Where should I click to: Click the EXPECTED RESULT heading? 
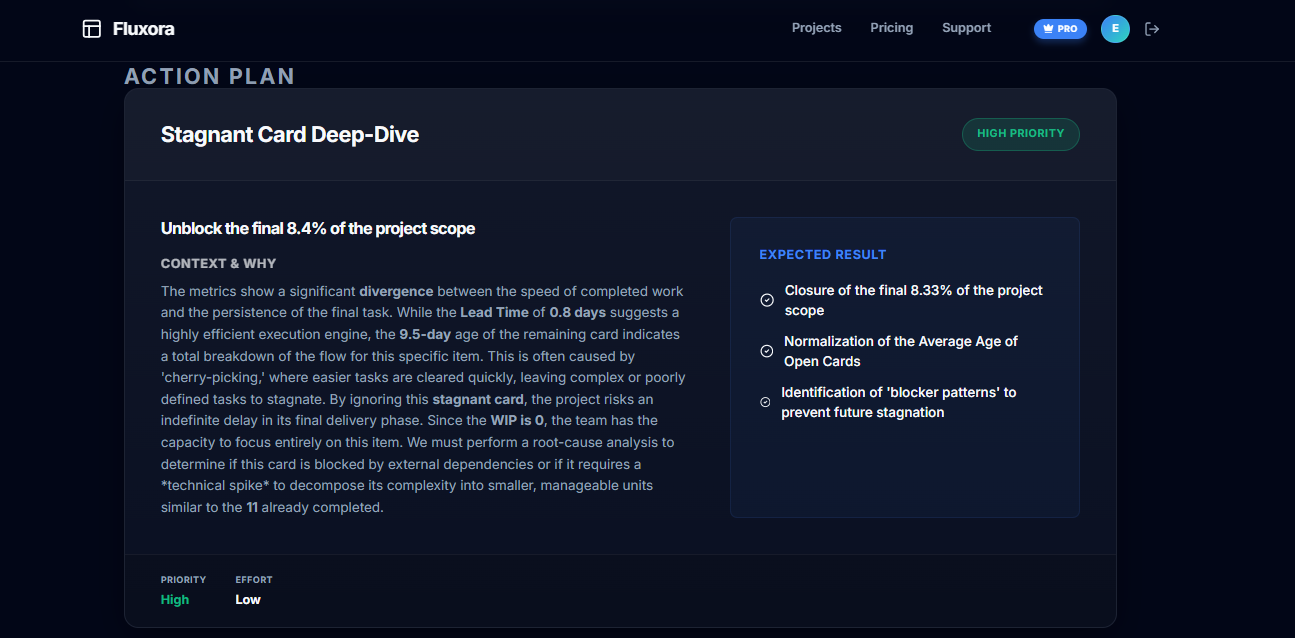coord(822,255)
